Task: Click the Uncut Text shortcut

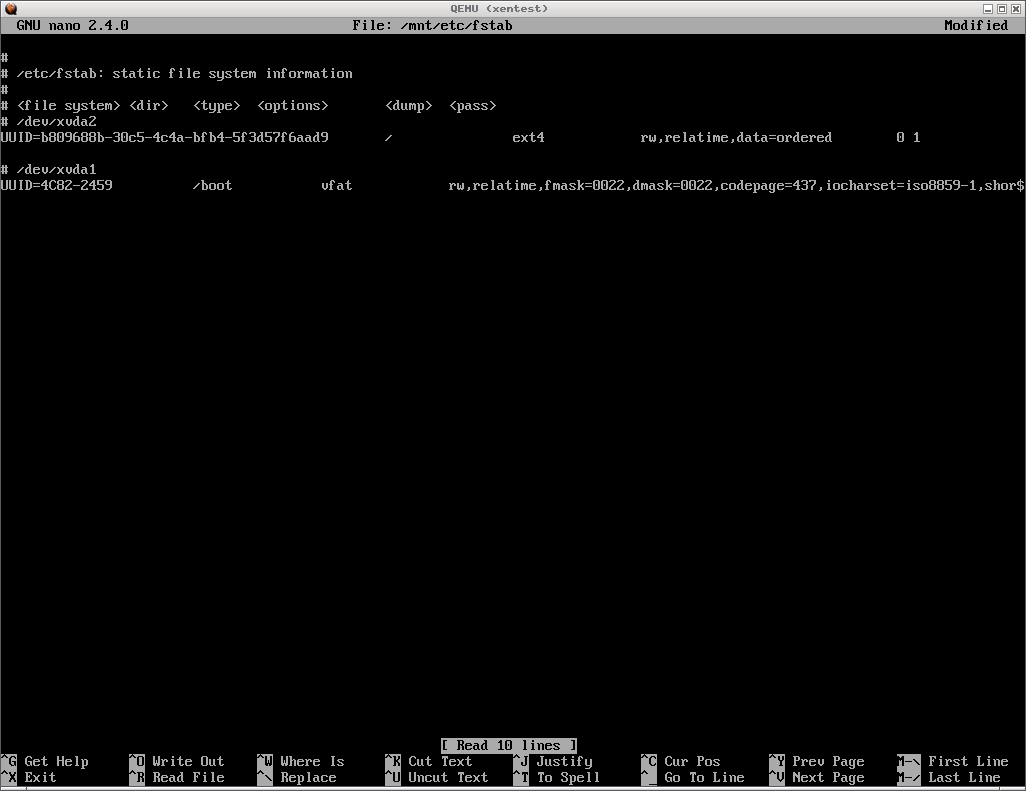Action: click(448, 777)
